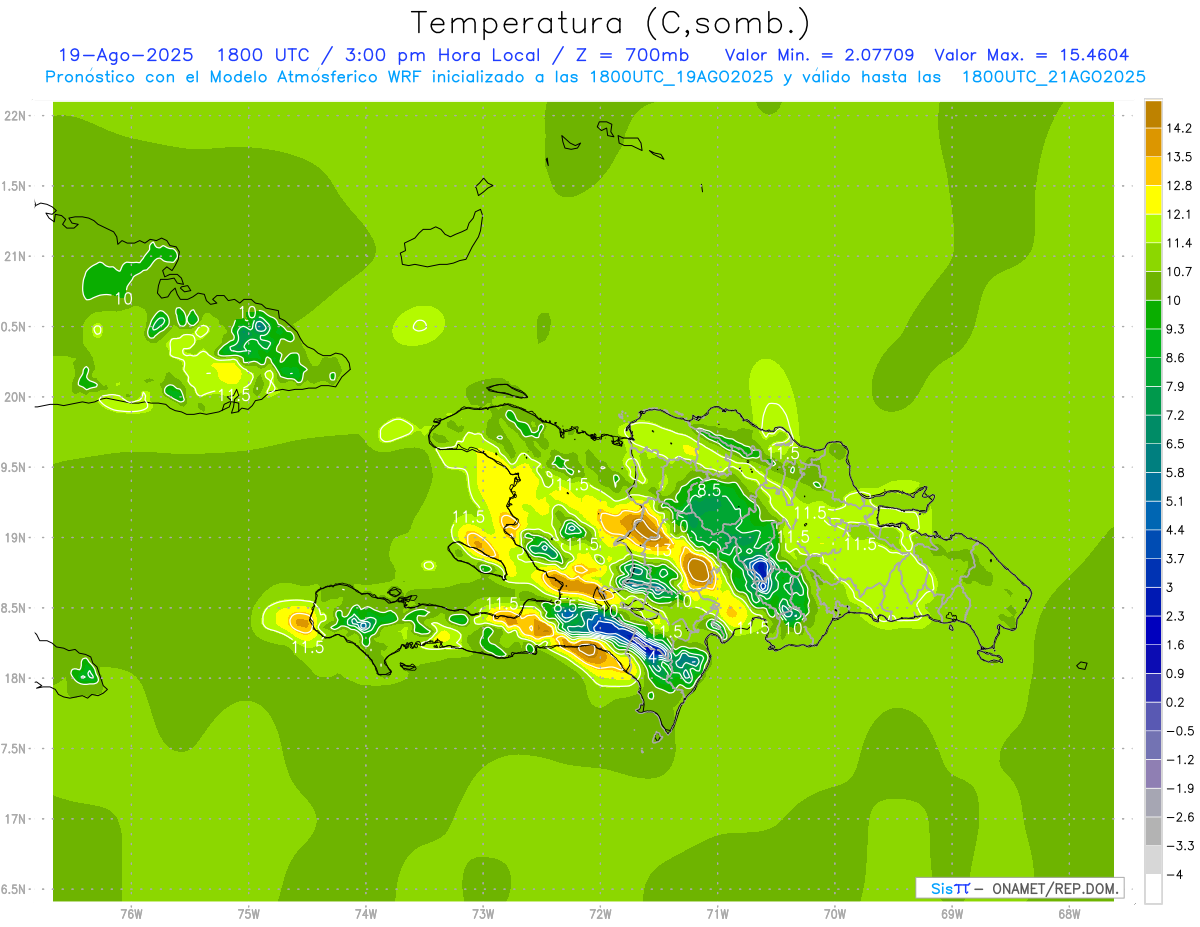This screenshot has height=927, width=1200.
Task: Click the "10.7" colorbar value
Action: (x=1179, y=271)
